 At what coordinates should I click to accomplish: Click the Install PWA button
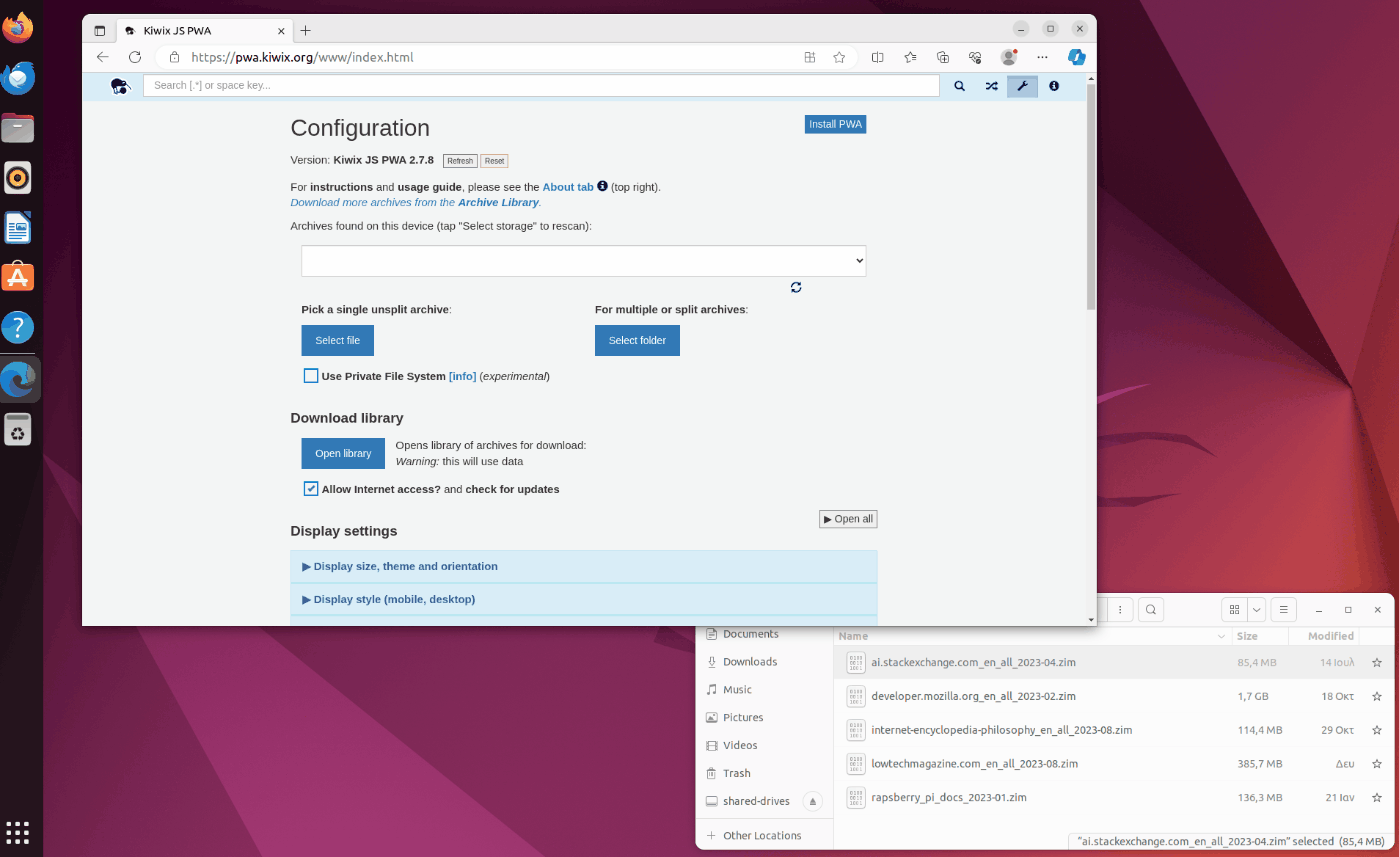(835, 124)
